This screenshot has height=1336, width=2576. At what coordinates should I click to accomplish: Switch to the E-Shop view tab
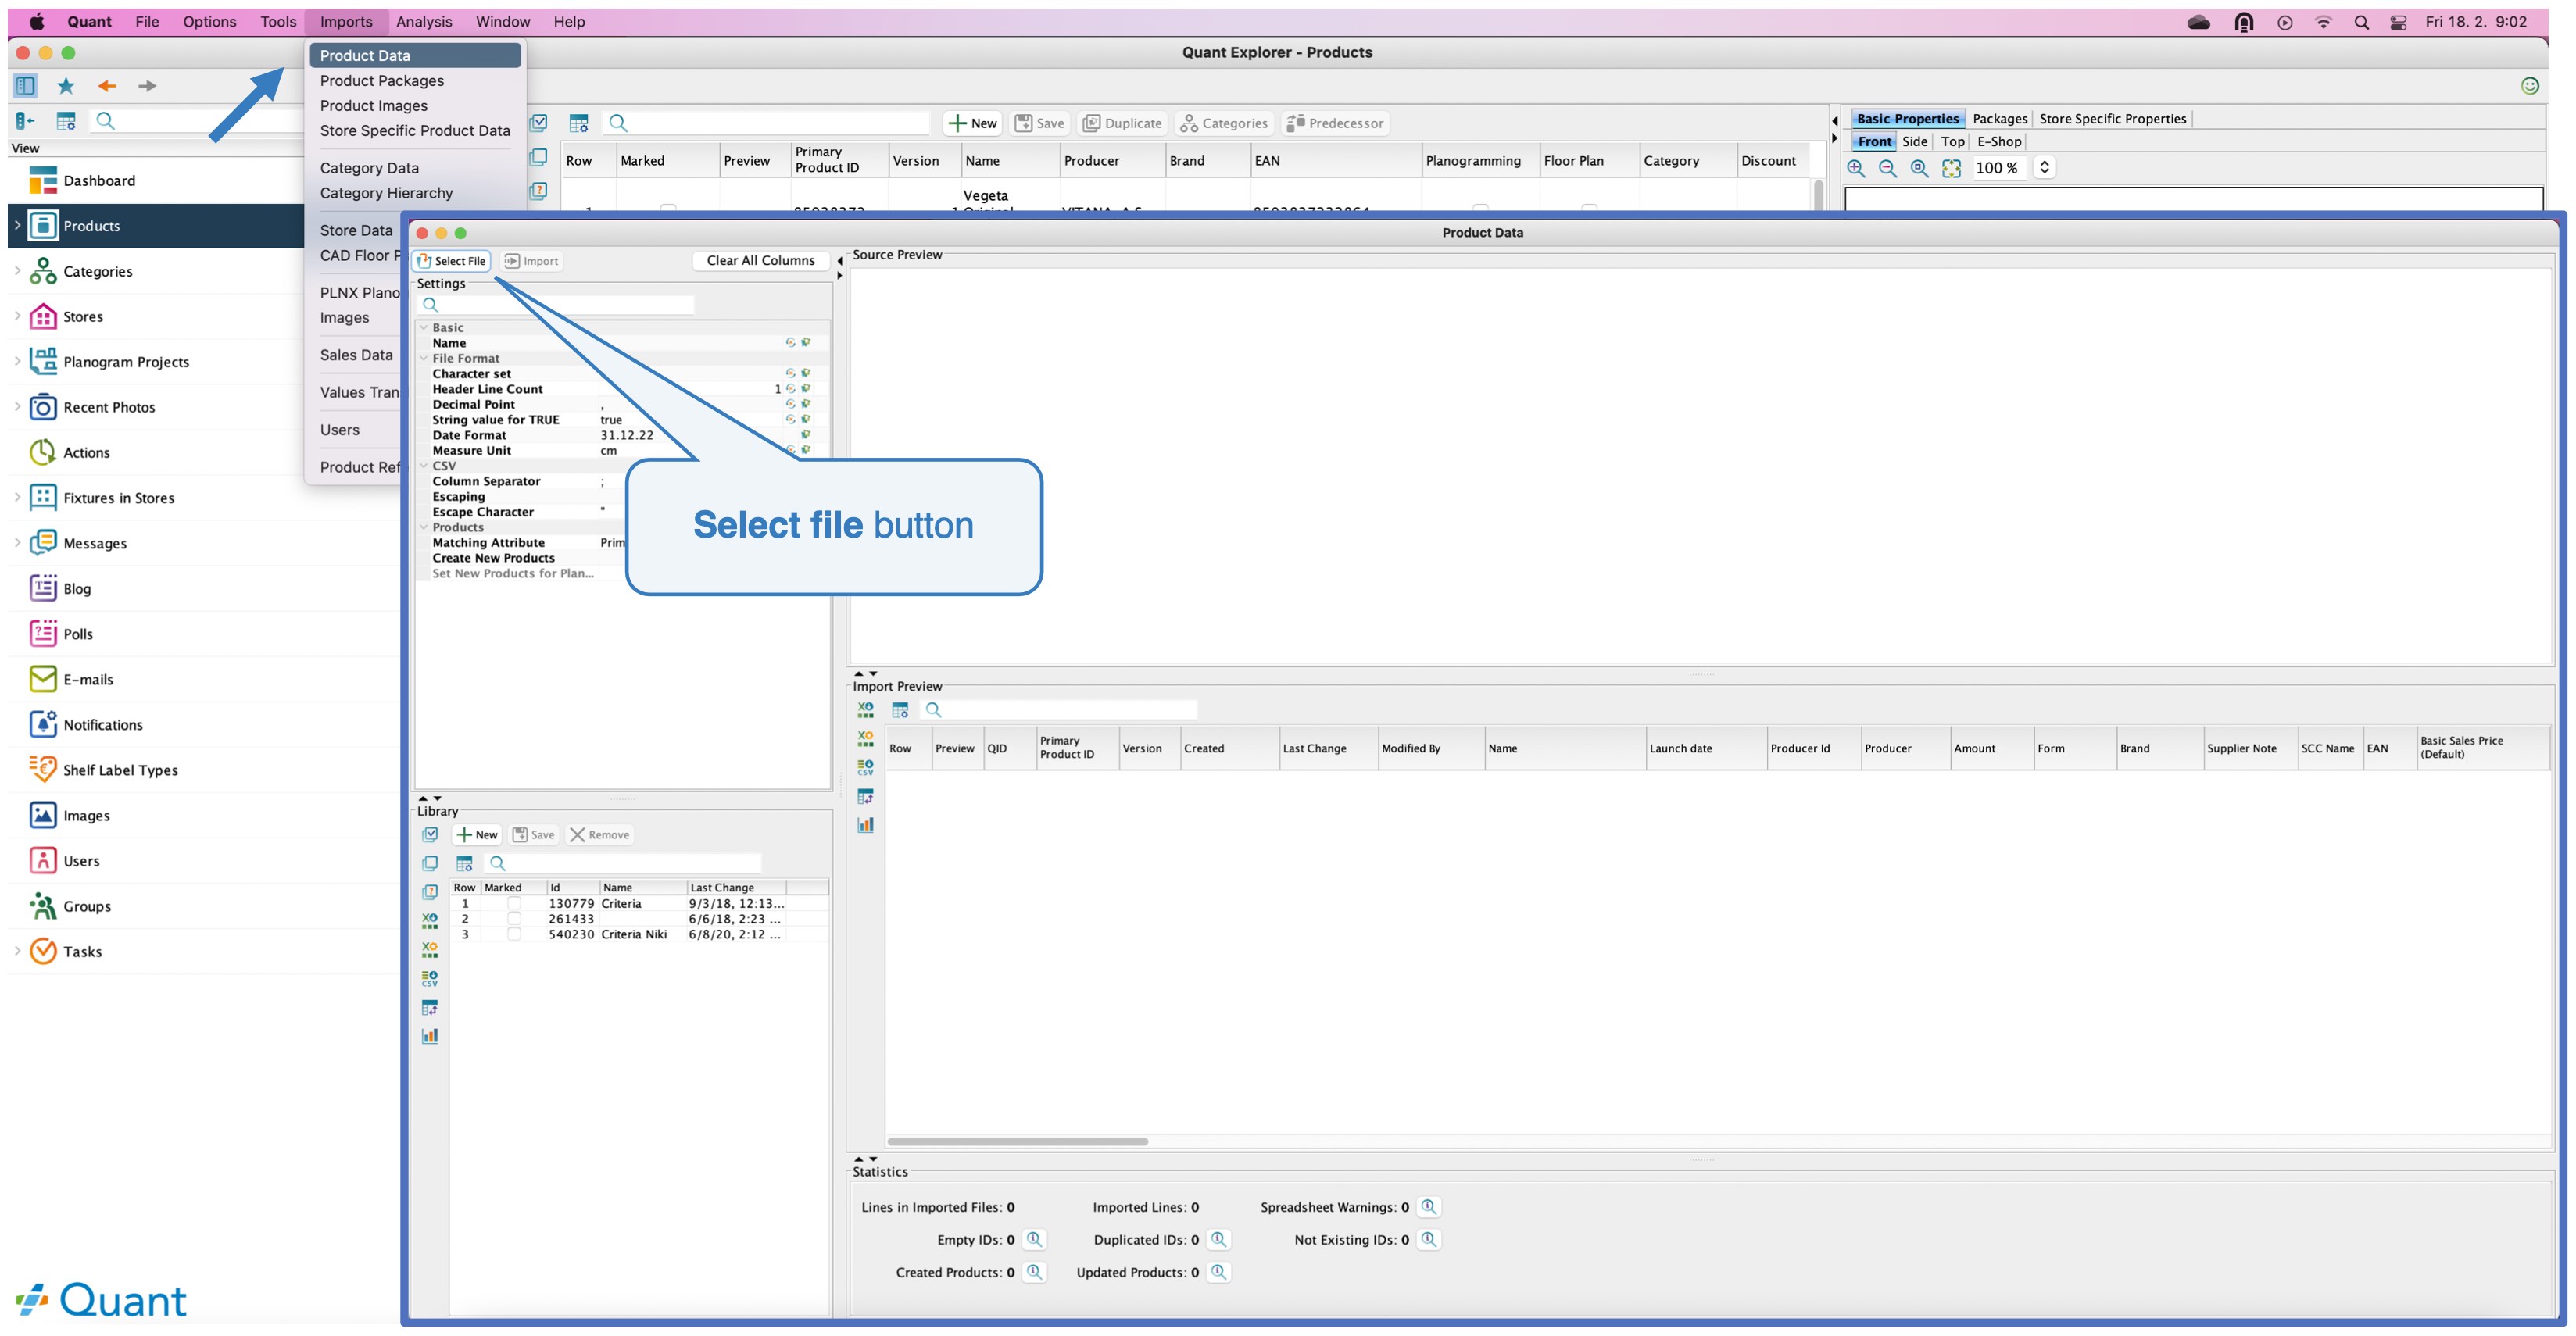tap(1999, 142)
